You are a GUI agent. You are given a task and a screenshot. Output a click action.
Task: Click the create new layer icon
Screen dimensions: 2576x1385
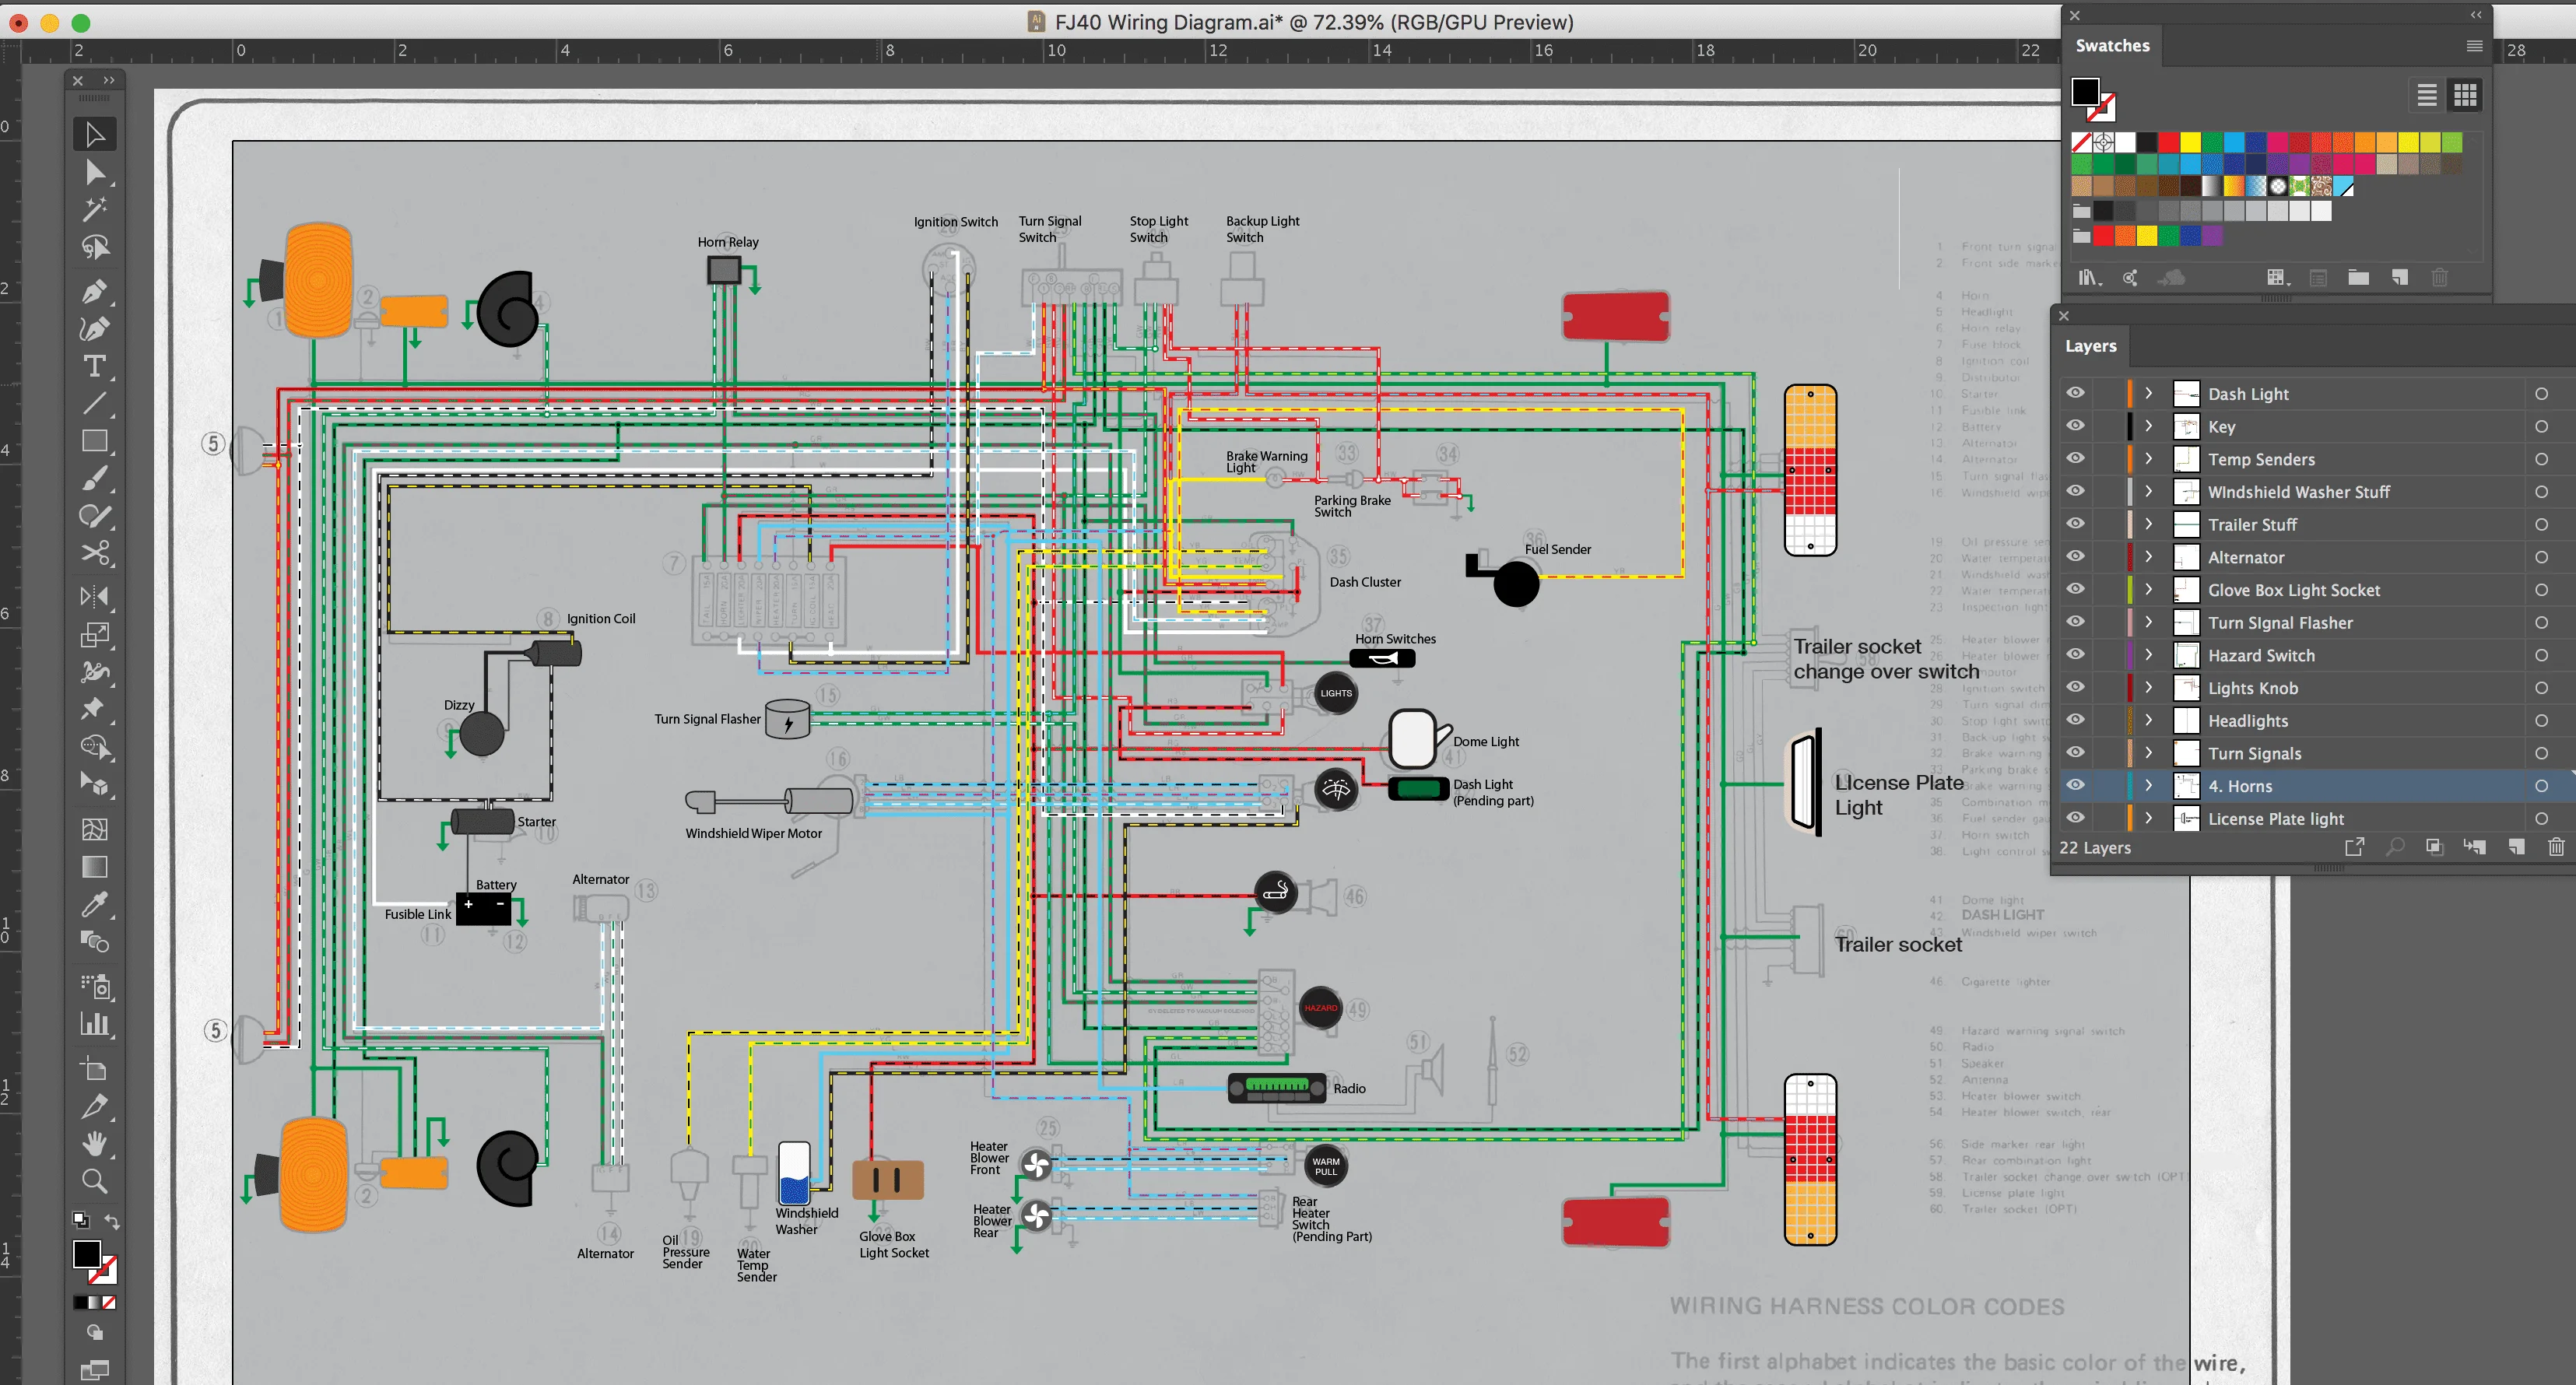coord(2516,847)
